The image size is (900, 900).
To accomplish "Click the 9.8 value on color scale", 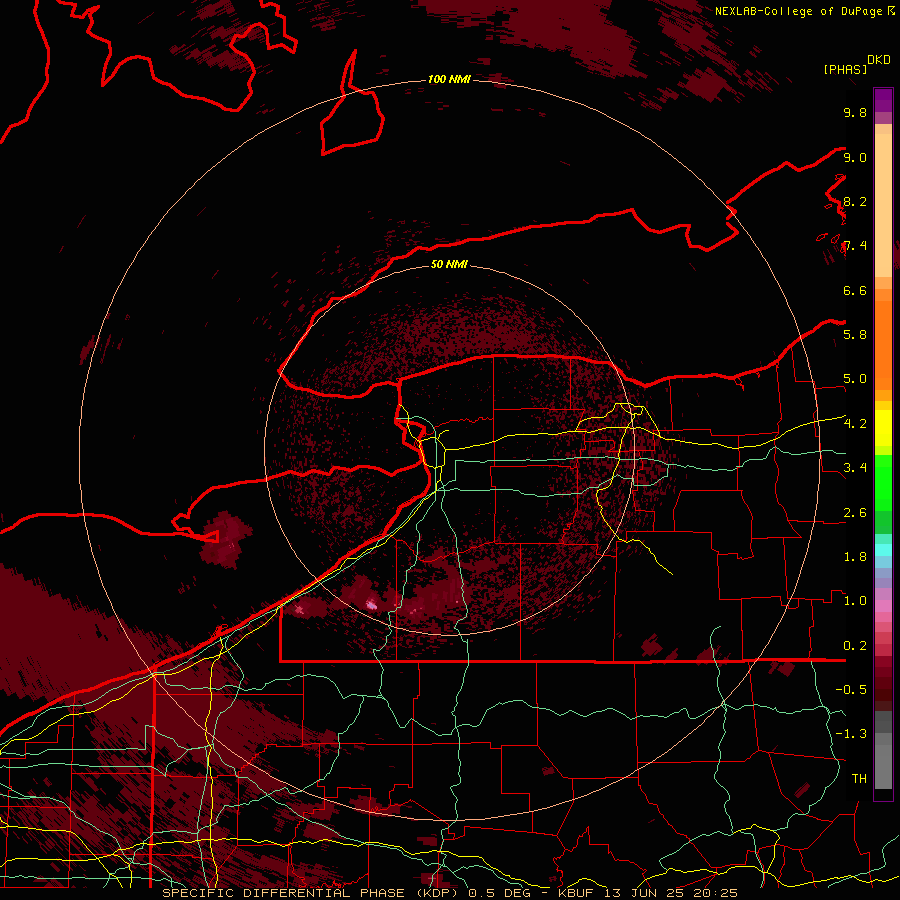I will (855, 113).
